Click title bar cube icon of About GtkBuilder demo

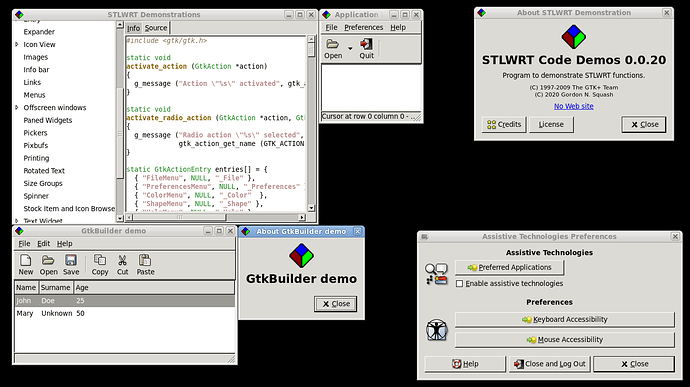click(x=246, y=231)
